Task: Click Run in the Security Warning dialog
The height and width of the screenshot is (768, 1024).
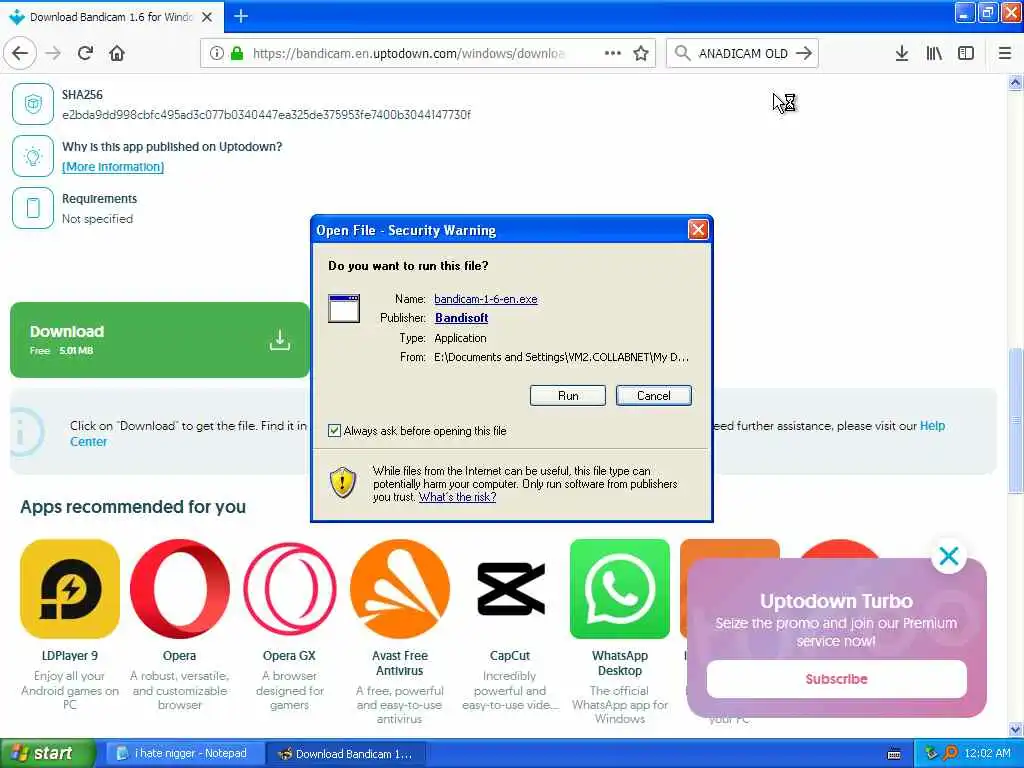Action: click(x=568, y=396)
